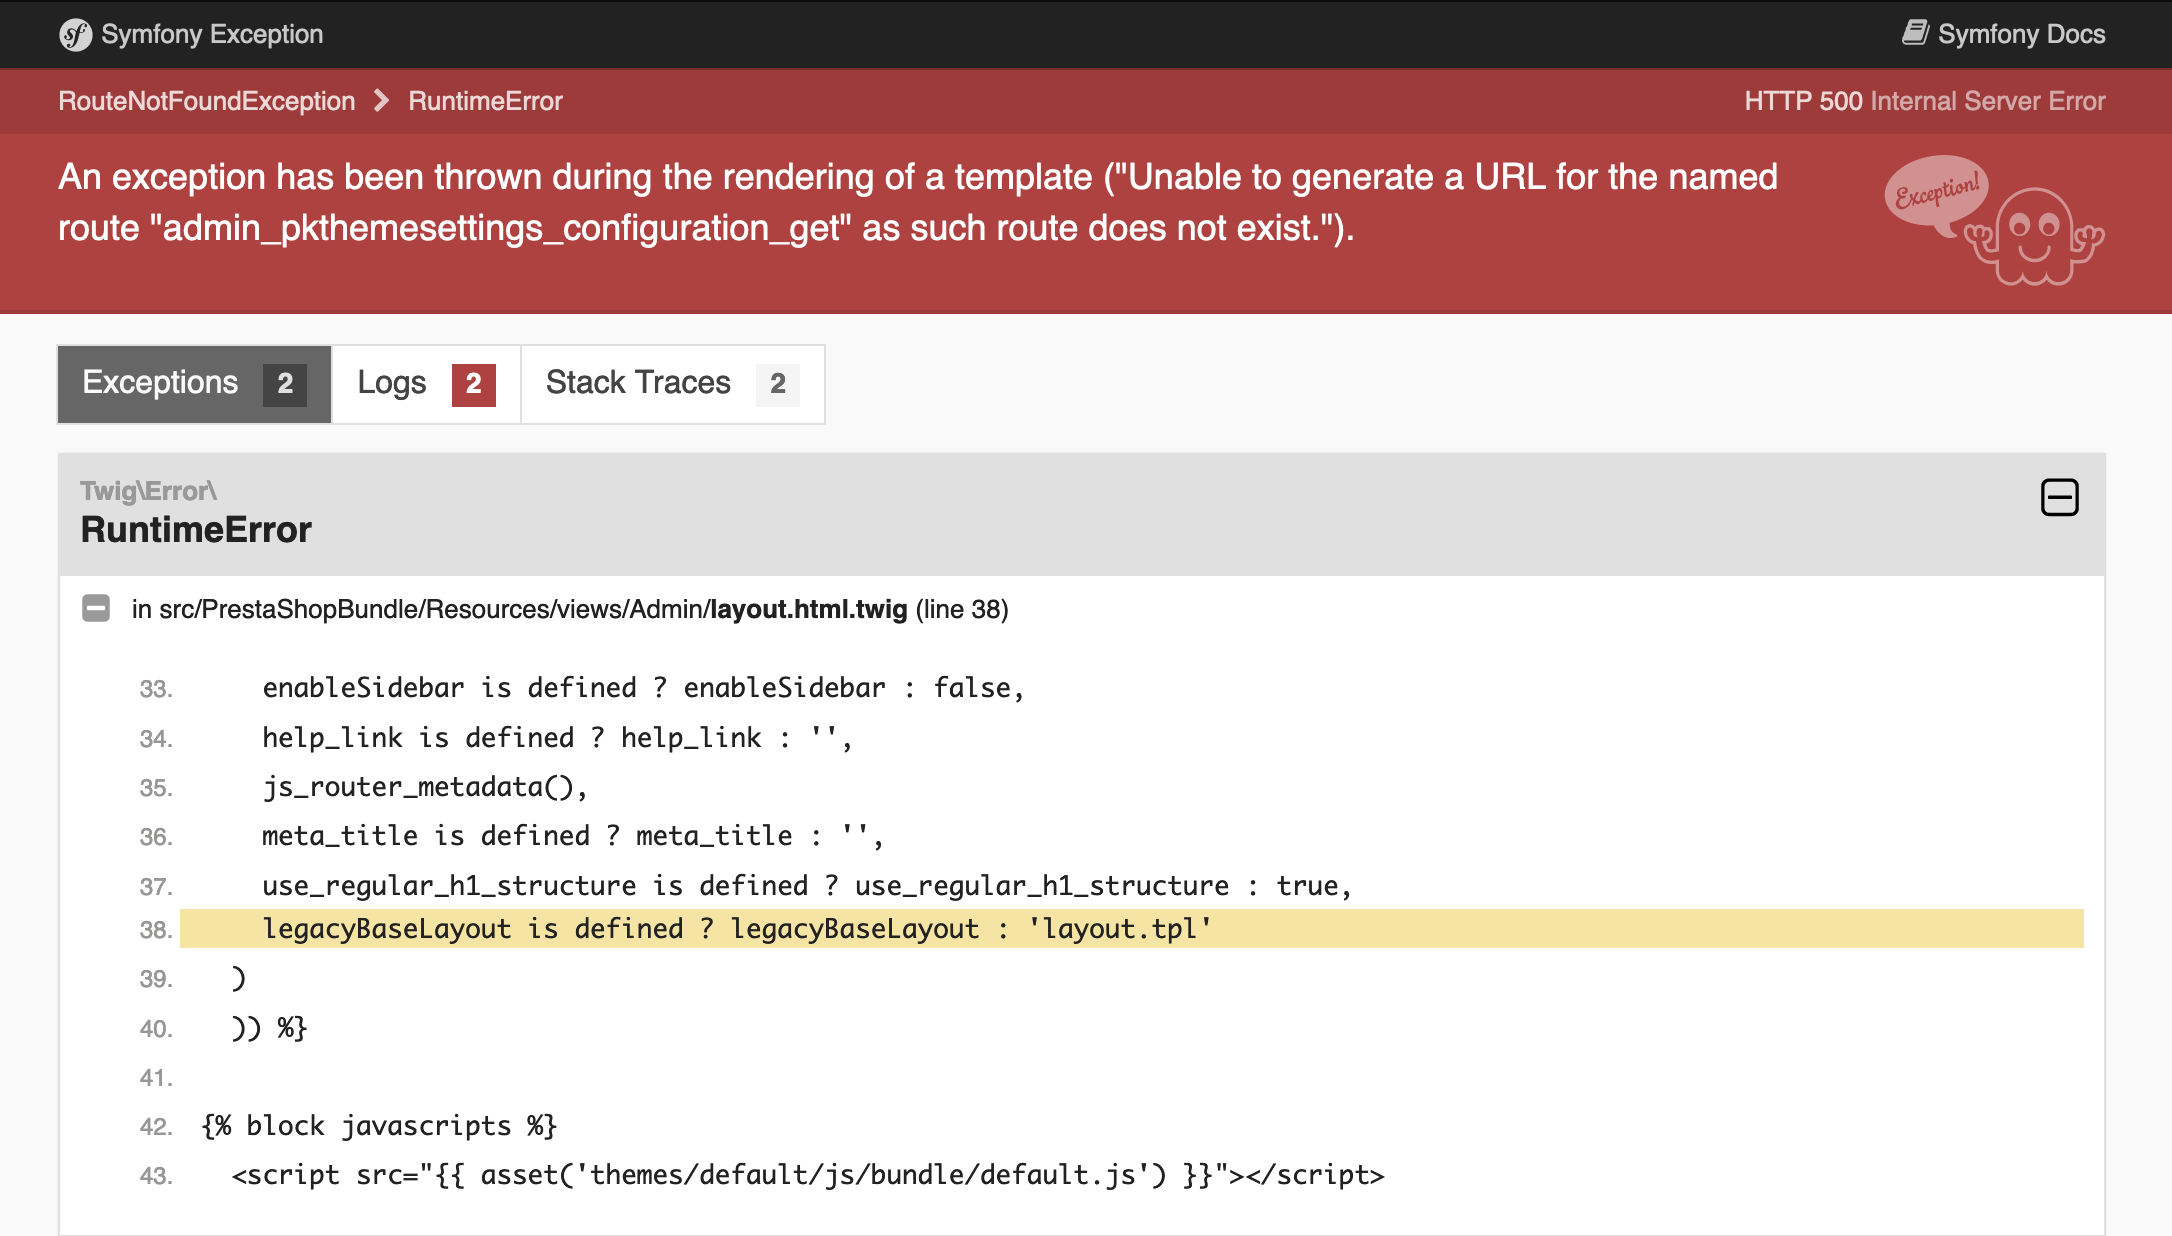Click the RuntimeError class heading
This screenshot has height=1236, width=2172.
click(196, 529)
